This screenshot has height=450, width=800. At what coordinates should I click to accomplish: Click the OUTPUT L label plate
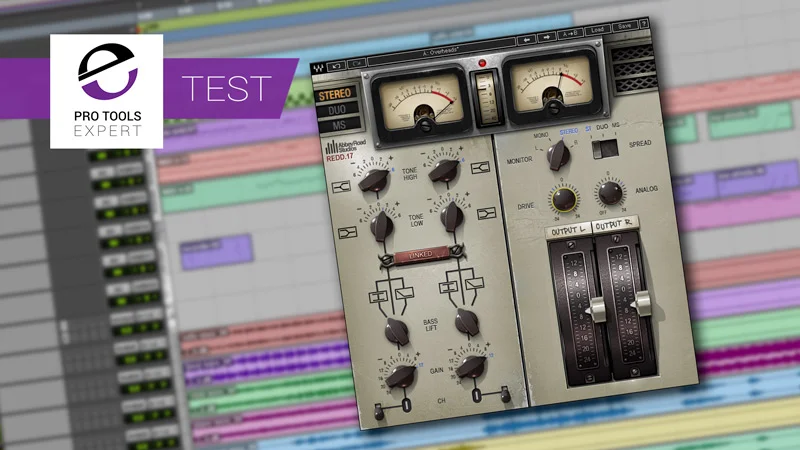(568, 231)
